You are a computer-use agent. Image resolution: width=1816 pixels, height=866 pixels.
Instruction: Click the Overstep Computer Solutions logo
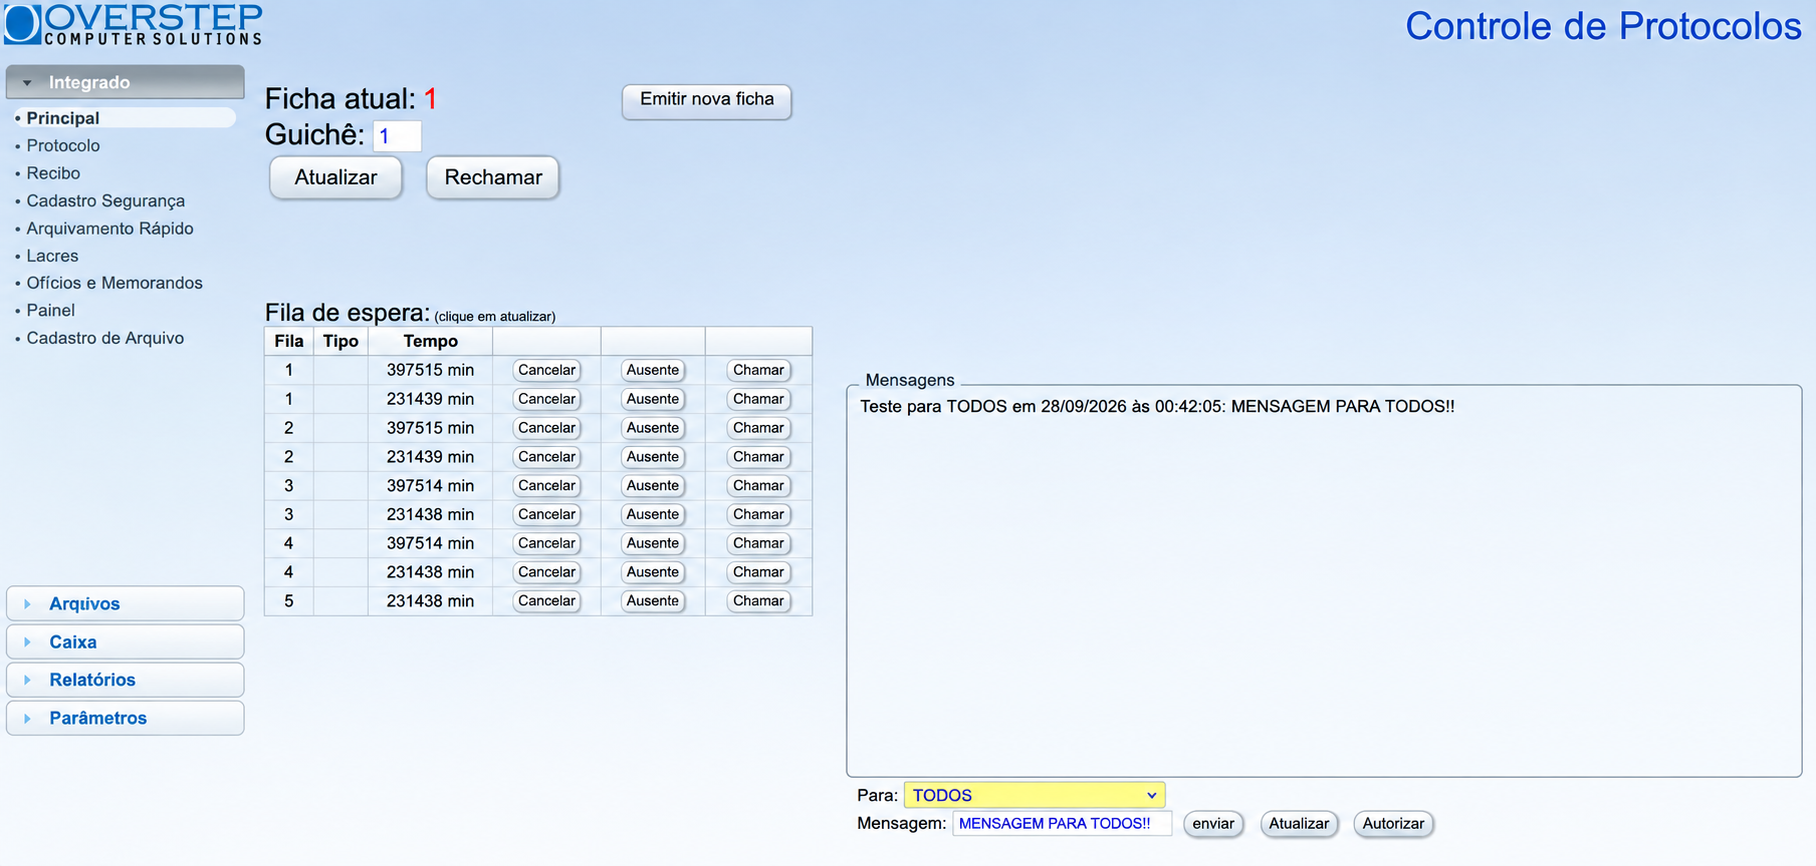pyautogui.click(x=133, y=24)
